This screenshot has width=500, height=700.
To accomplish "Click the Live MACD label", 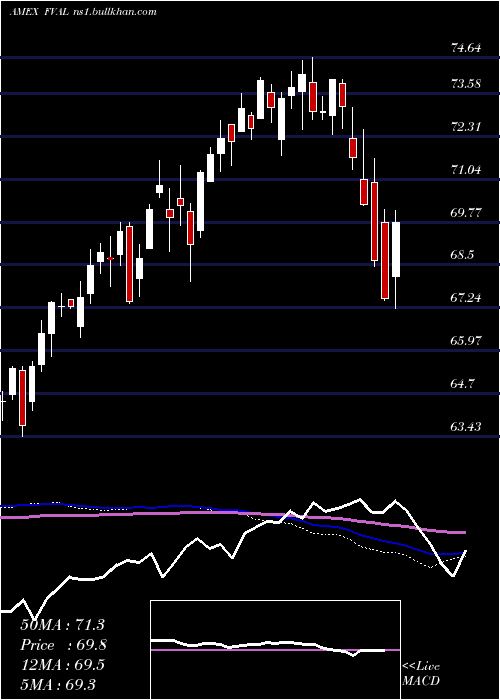I will coord(421,674).
